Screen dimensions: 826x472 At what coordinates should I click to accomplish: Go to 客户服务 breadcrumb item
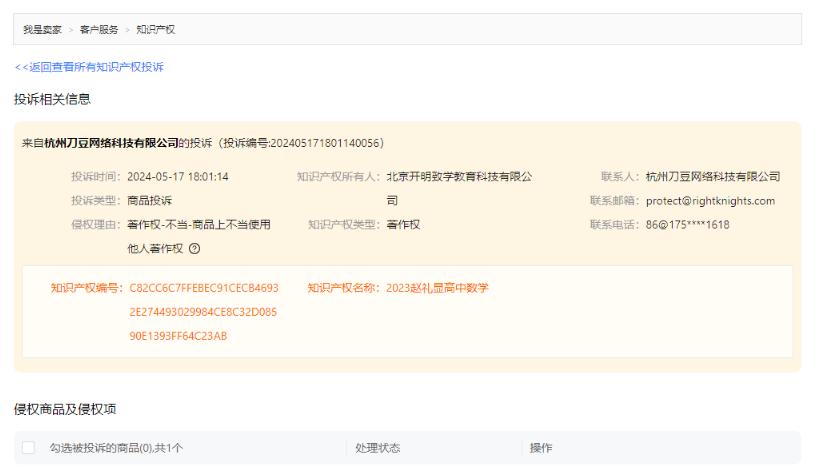tap(98, 29)
